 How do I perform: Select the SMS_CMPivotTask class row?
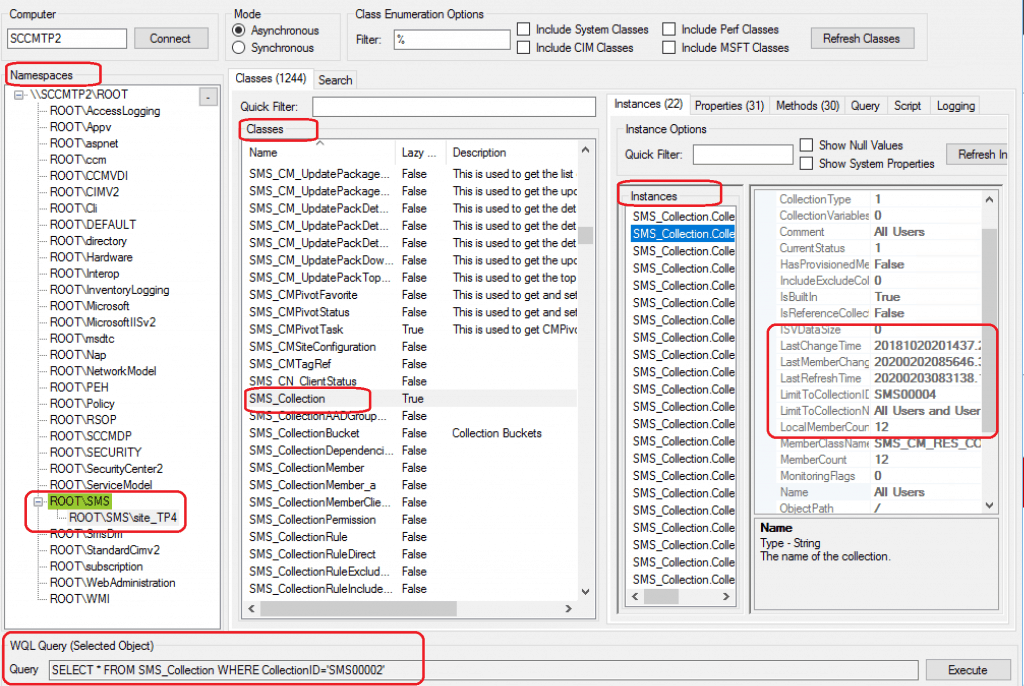(x=409, y=329)
